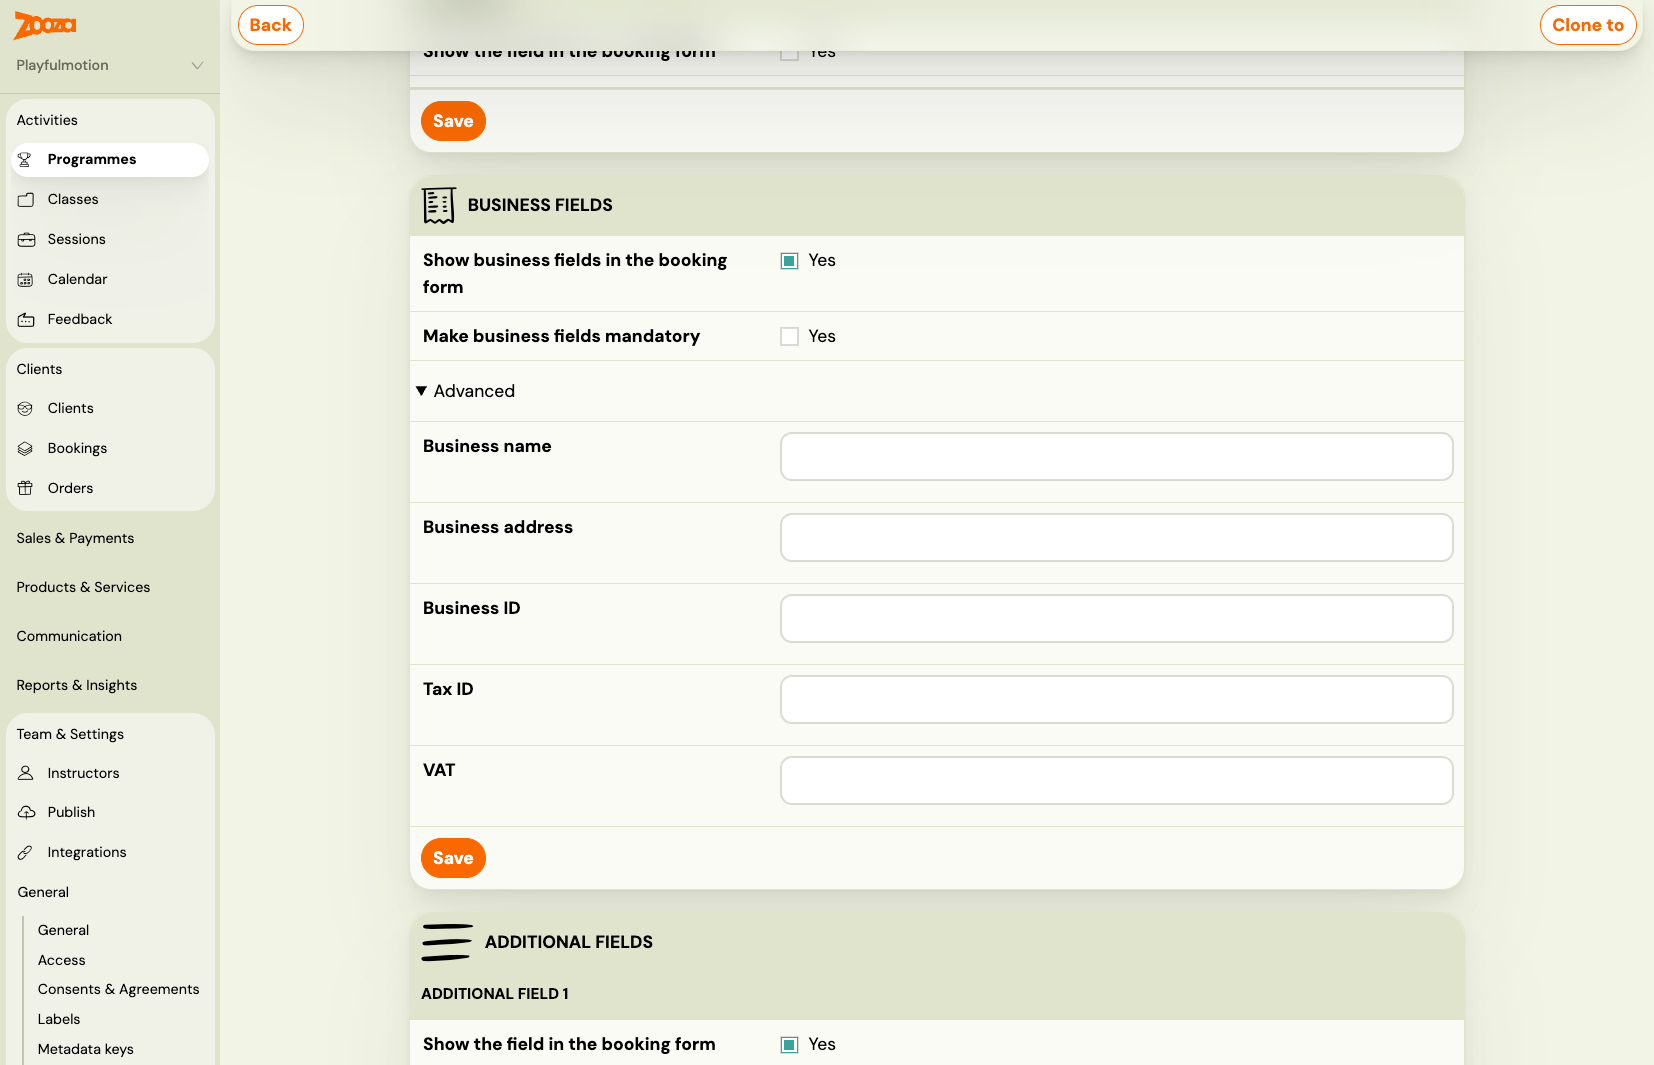This screenshot has width=1654, height=1065.
Task: Open Metadata keys settings
Action: tap(85, 1049)
